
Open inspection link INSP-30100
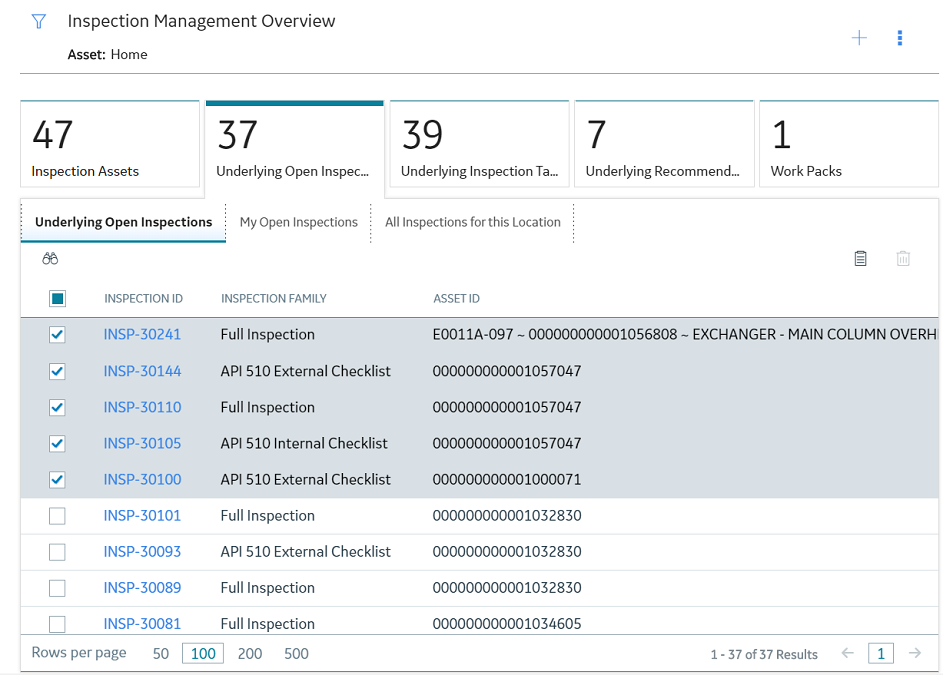pos(142,479)
